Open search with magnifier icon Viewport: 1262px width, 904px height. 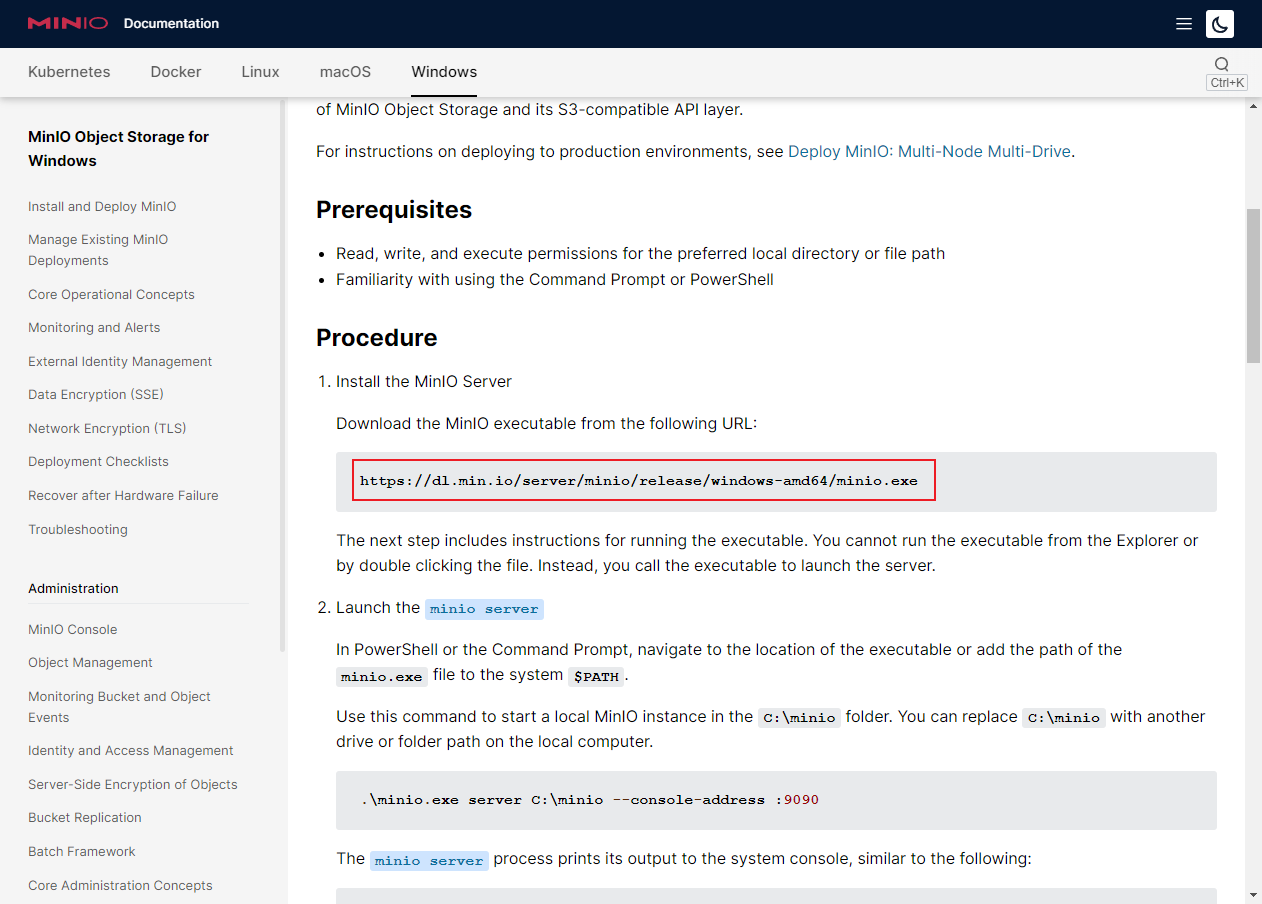[x=1221, y=64]
